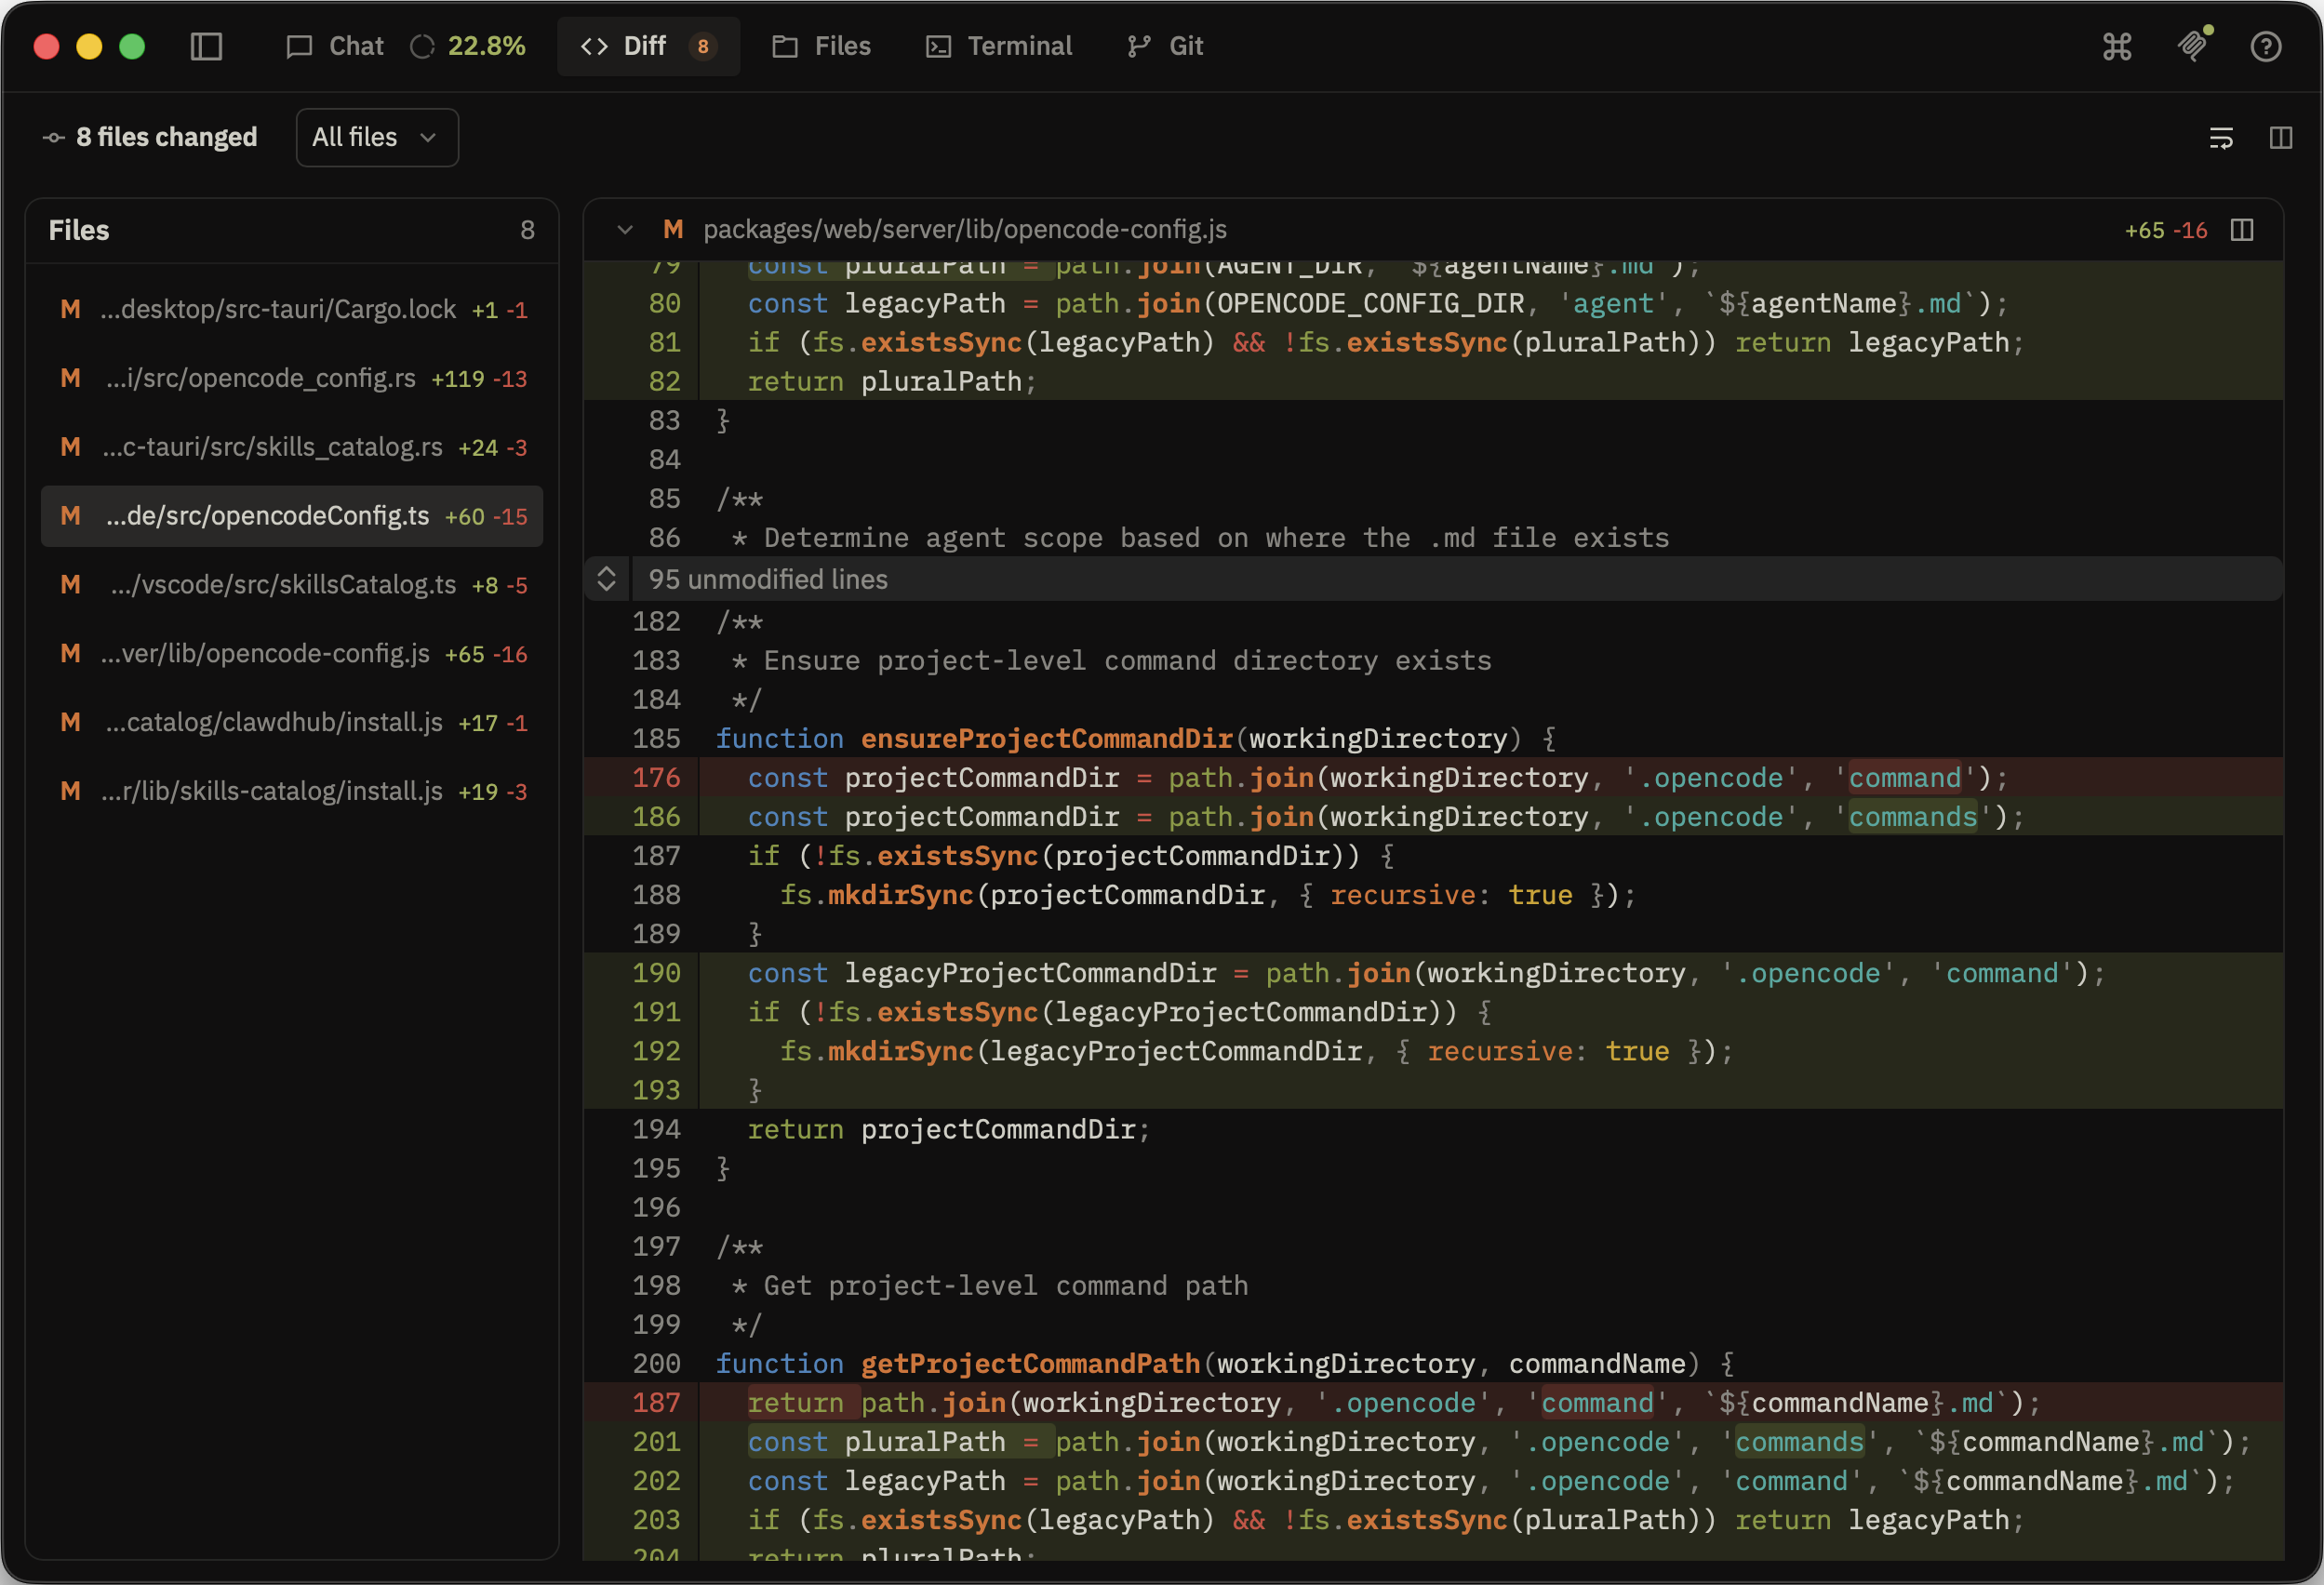
Task: Toggle line wrap icon in toolbar
Action: click(x=2221, y=137)
